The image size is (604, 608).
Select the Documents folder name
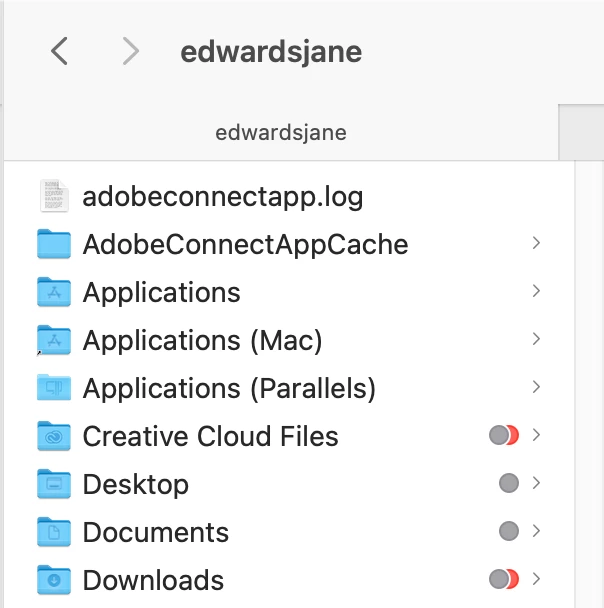[156, 532]
